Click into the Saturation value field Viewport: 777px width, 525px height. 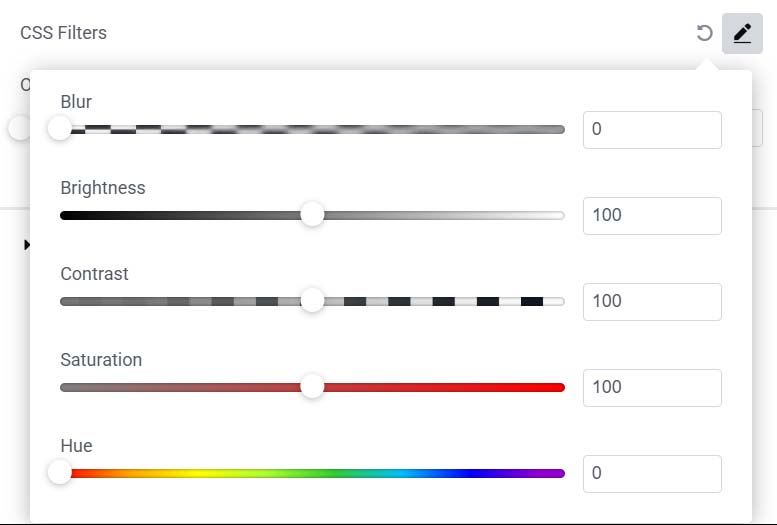coord(651,388)
